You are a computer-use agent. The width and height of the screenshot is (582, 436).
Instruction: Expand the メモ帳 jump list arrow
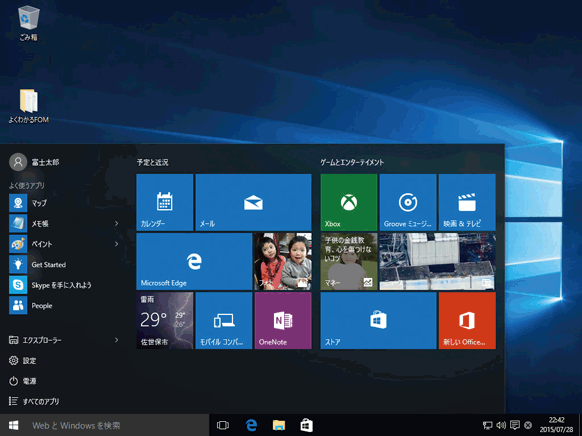117,223
